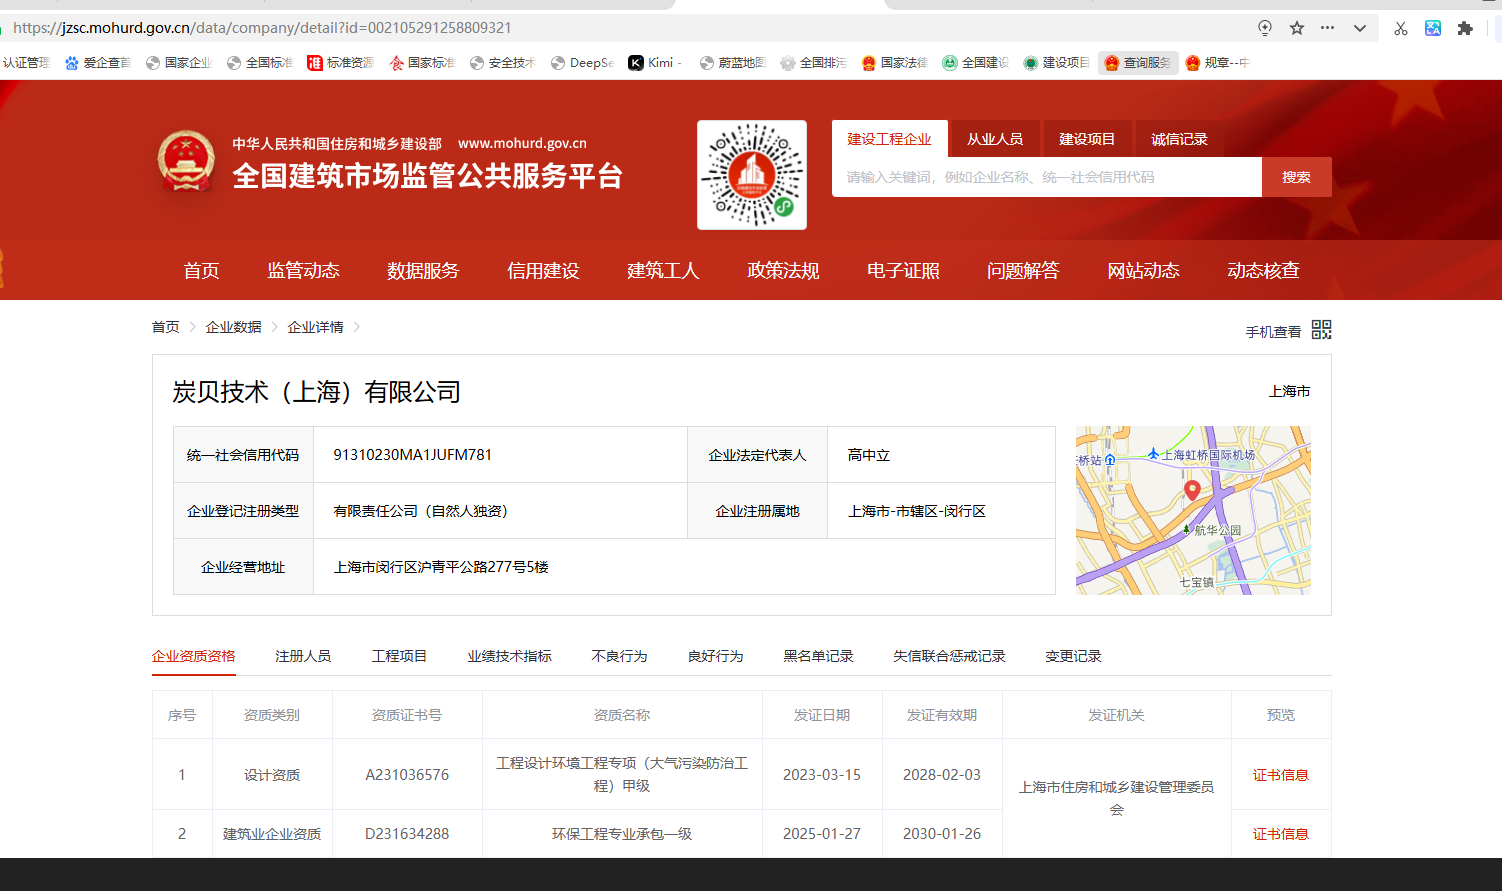
Task: Click the keyword search input field
Action: [x=1046, y=177]
